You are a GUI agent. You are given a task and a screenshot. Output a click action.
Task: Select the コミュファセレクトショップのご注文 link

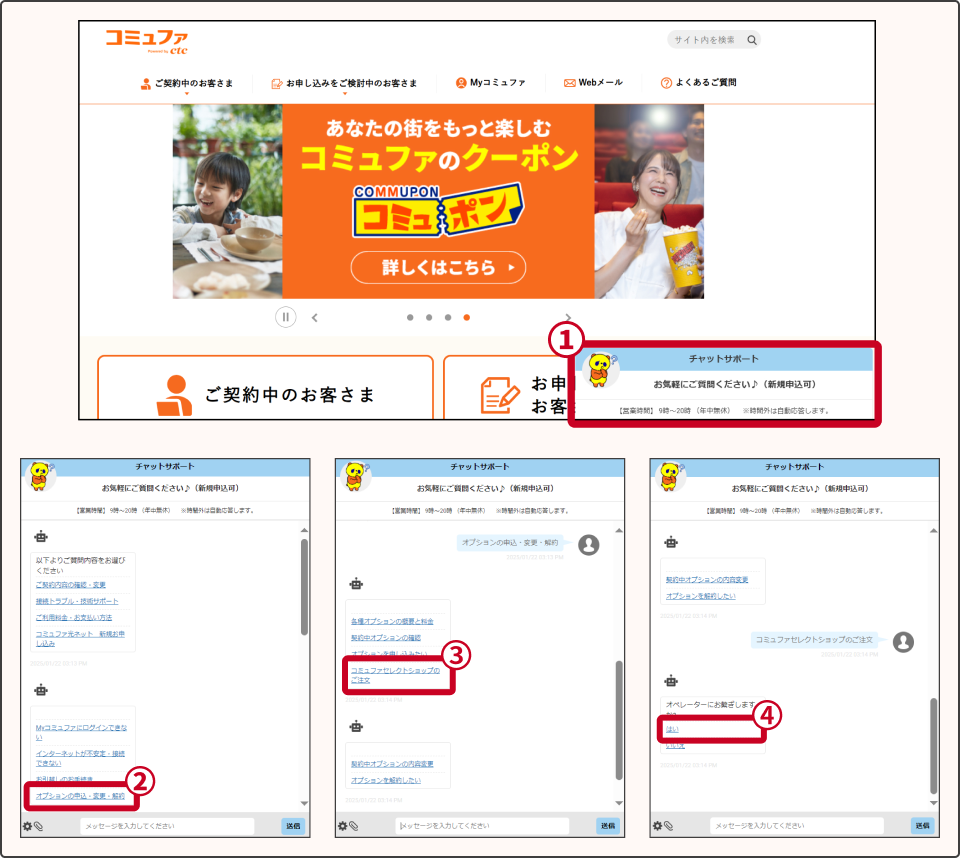pos(395,675)
